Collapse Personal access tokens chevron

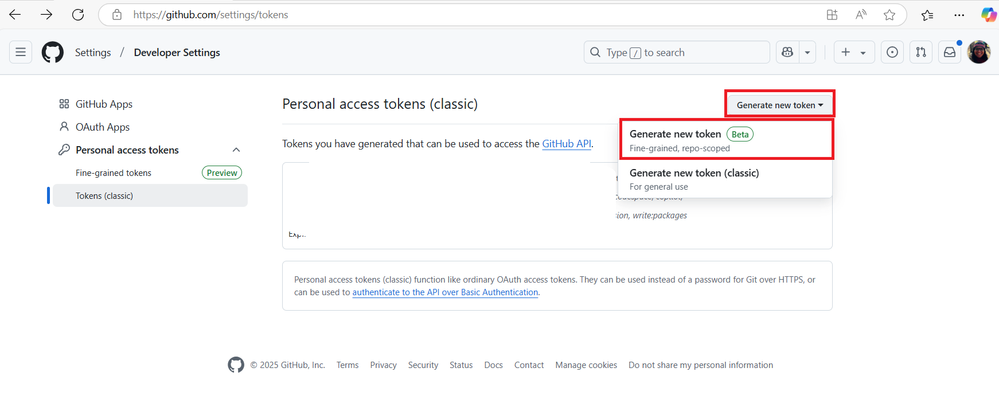236,150
